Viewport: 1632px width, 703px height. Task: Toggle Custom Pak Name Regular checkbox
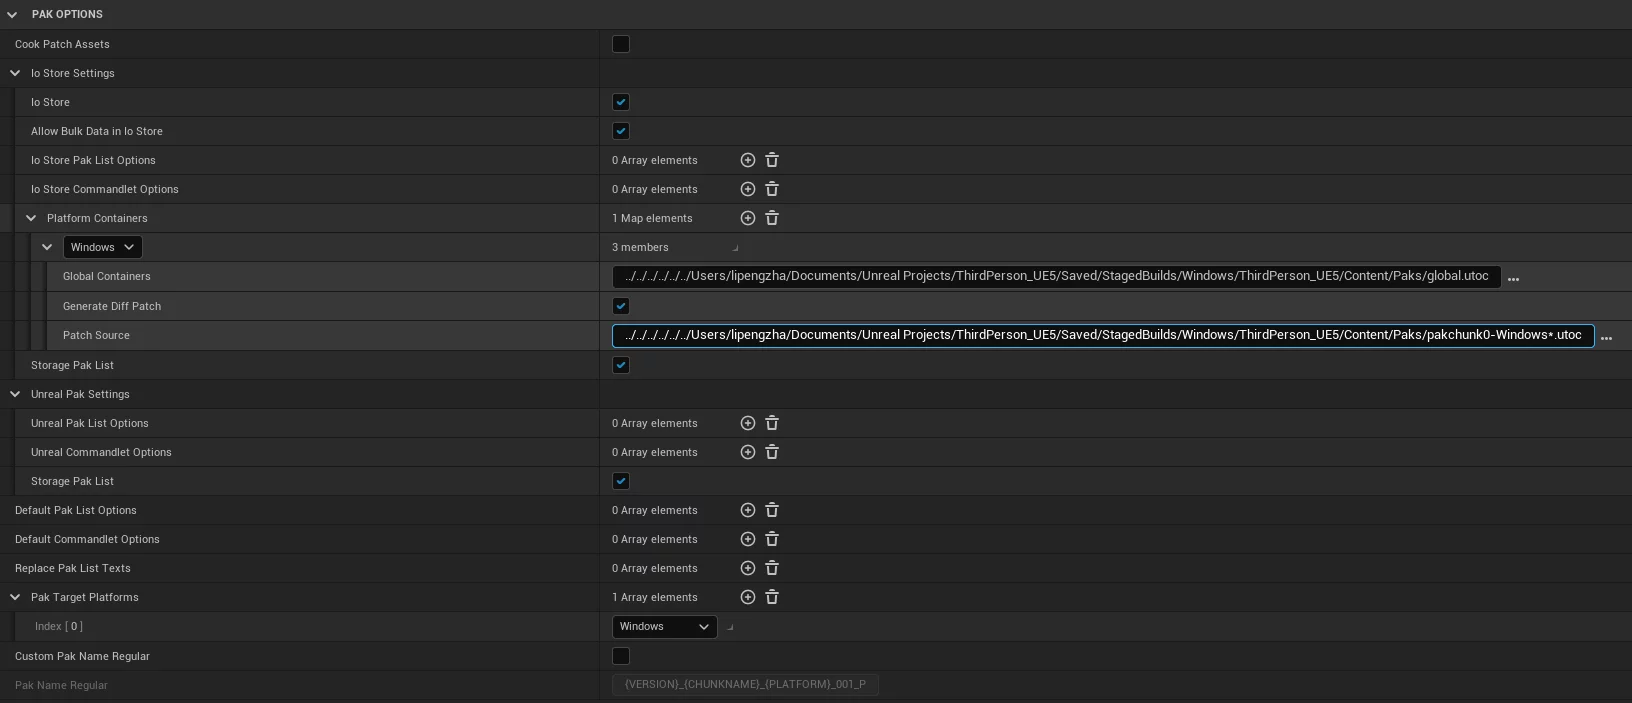[x=621, y=656]
